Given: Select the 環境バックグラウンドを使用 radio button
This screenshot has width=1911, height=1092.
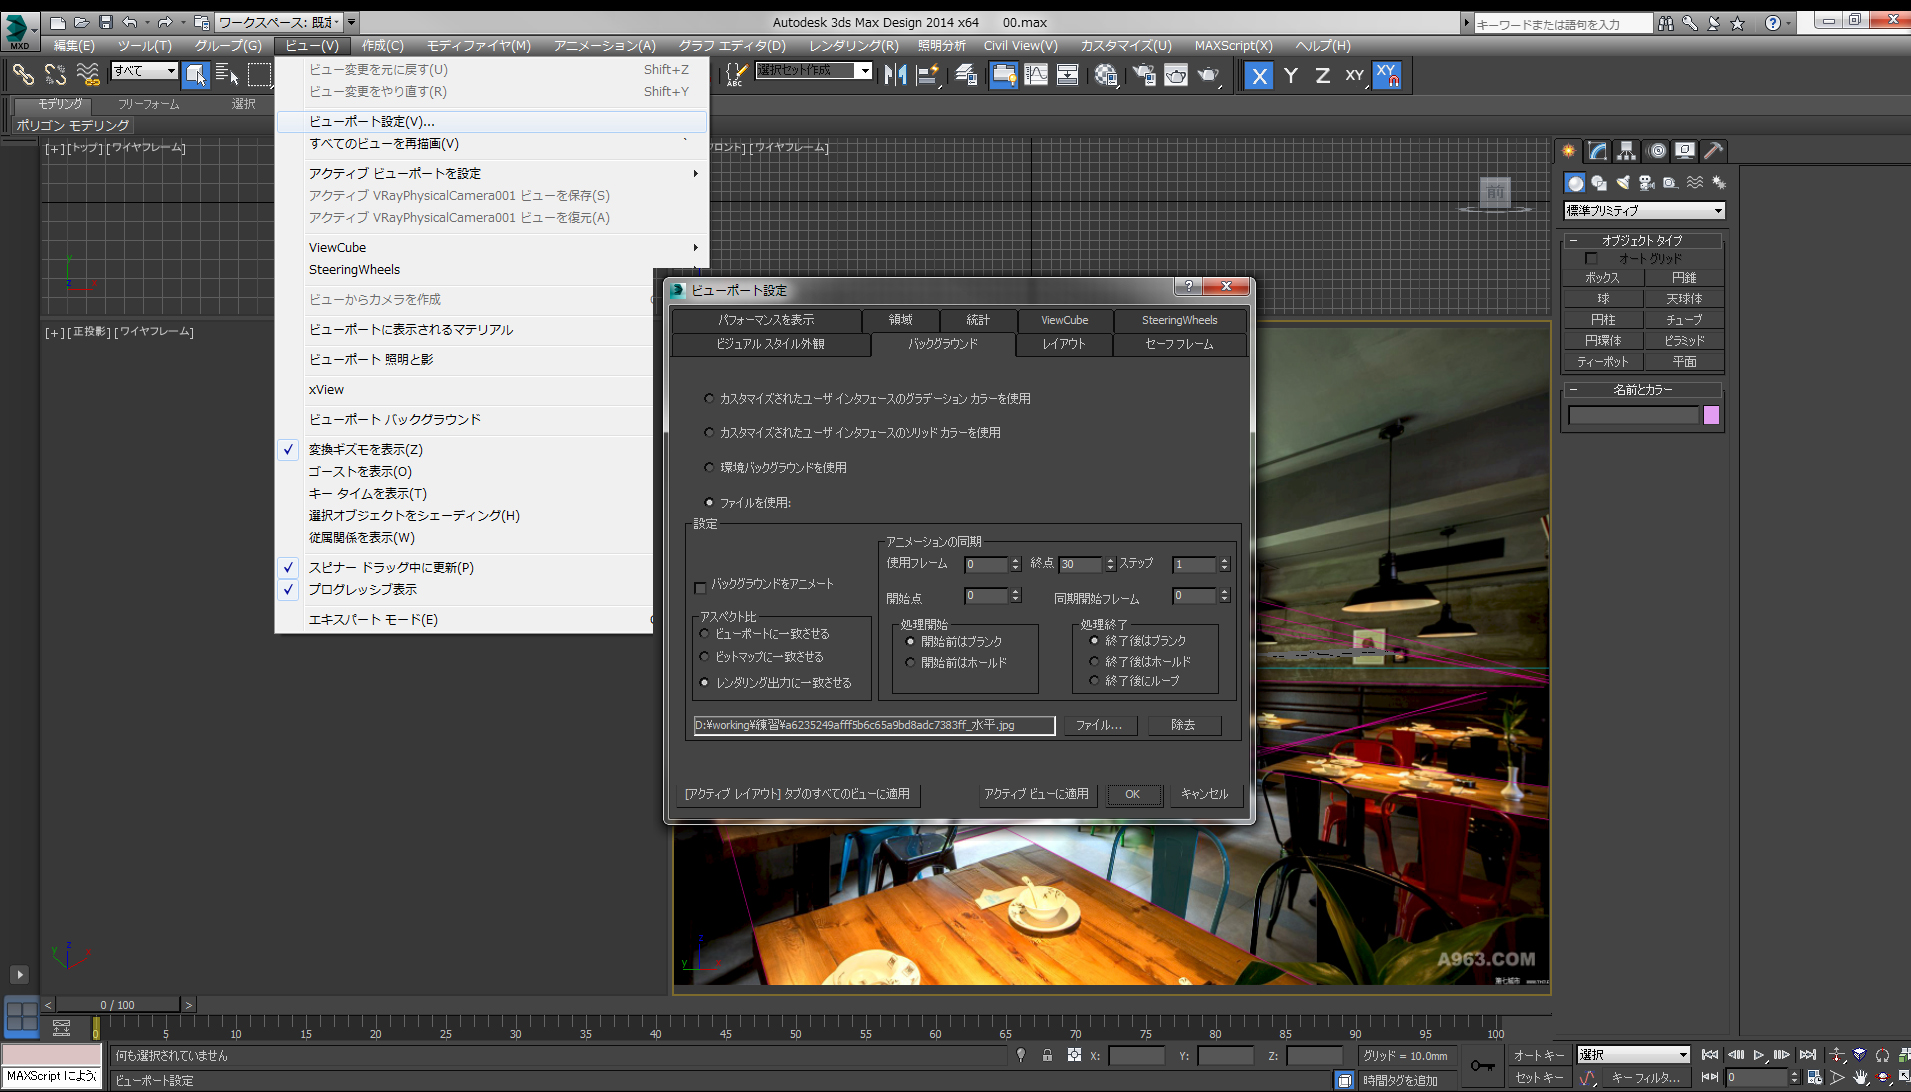Looking at the screenshot, I should [x=710, y=467].
